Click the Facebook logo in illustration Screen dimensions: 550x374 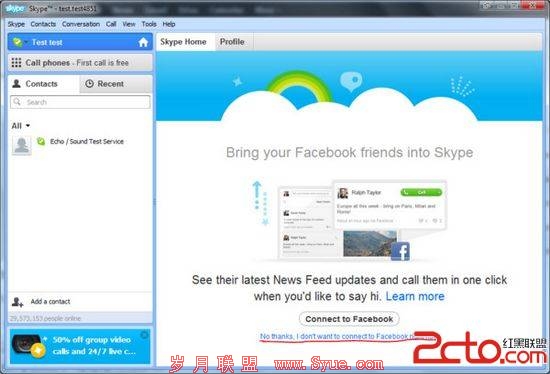[x=400, y=251]
